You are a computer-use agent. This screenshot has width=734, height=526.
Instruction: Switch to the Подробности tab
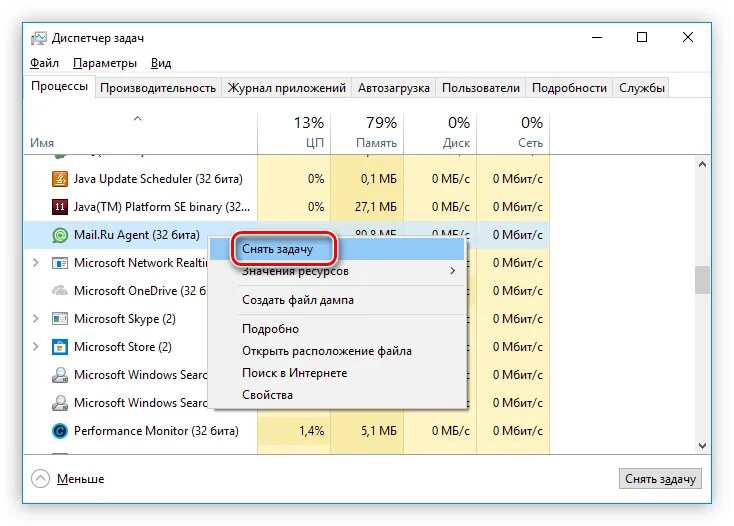pos(569,88)
